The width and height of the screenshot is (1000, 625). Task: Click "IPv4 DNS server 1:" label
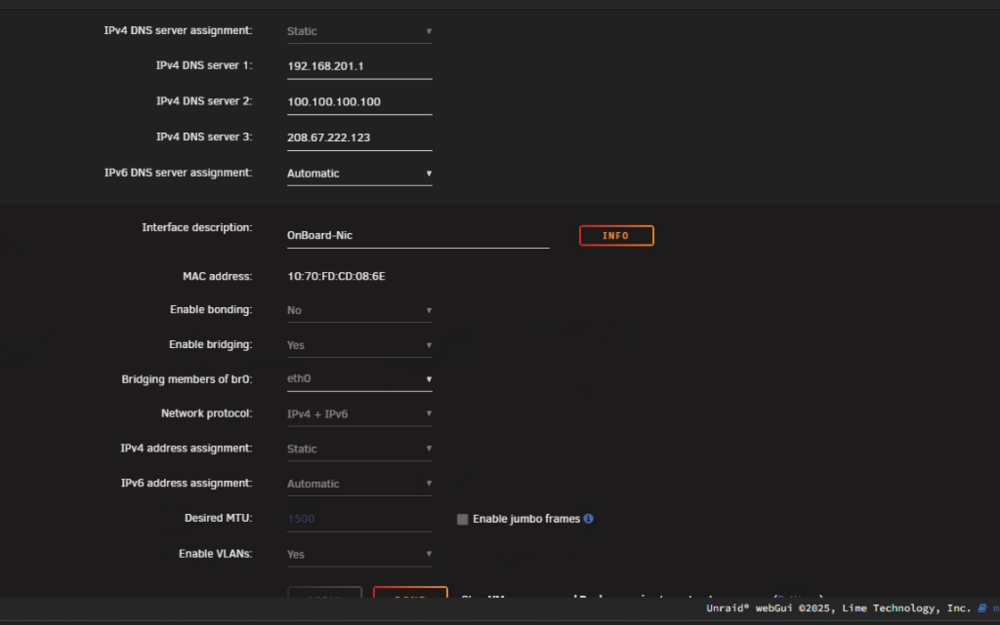tap(204, 65)
